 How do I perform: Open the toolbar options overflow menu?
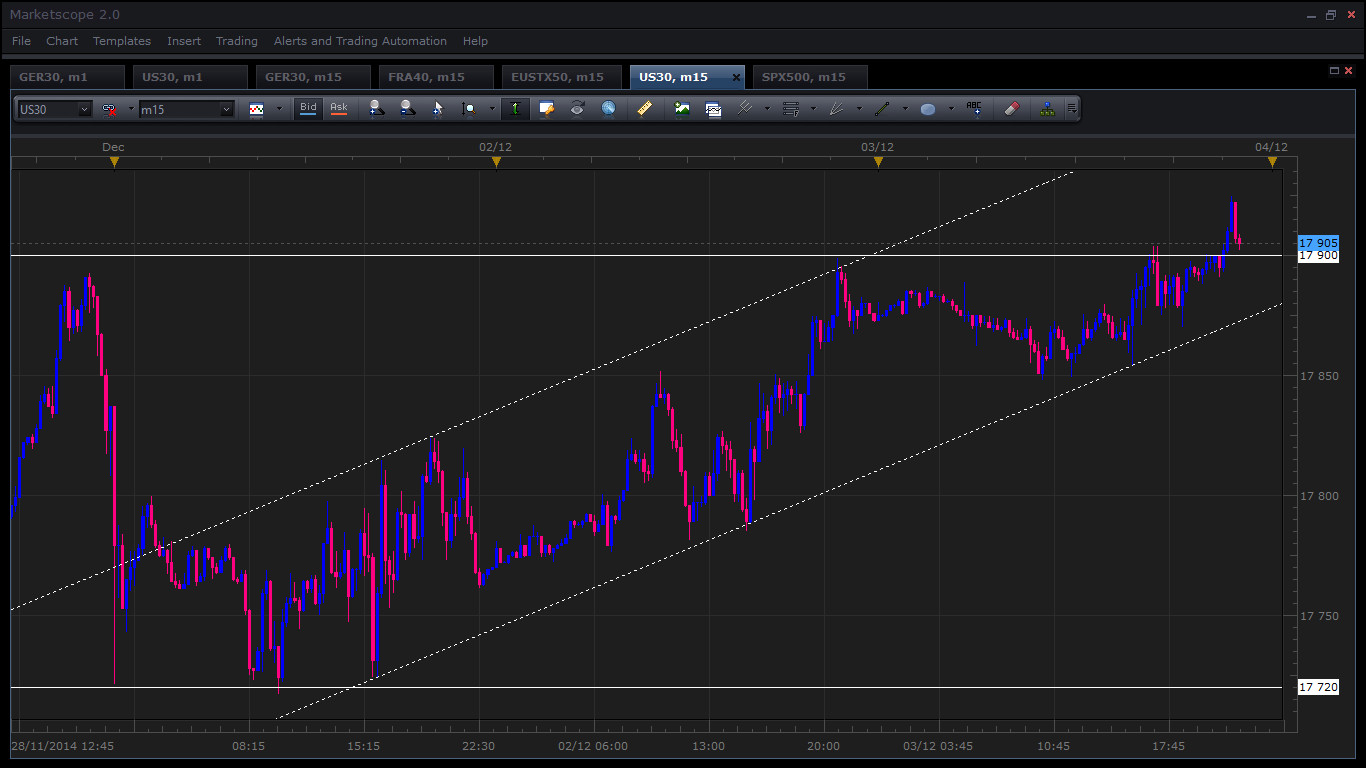[1072, 109]
